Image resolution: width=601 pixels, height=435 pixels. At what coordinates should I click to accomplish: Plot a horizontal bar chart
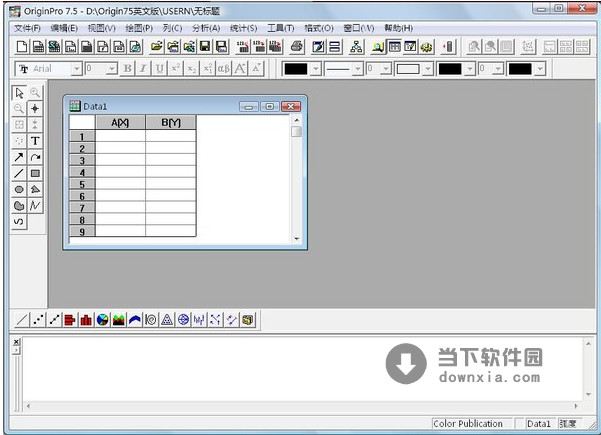pyautogui.click(x=70, y=319)
